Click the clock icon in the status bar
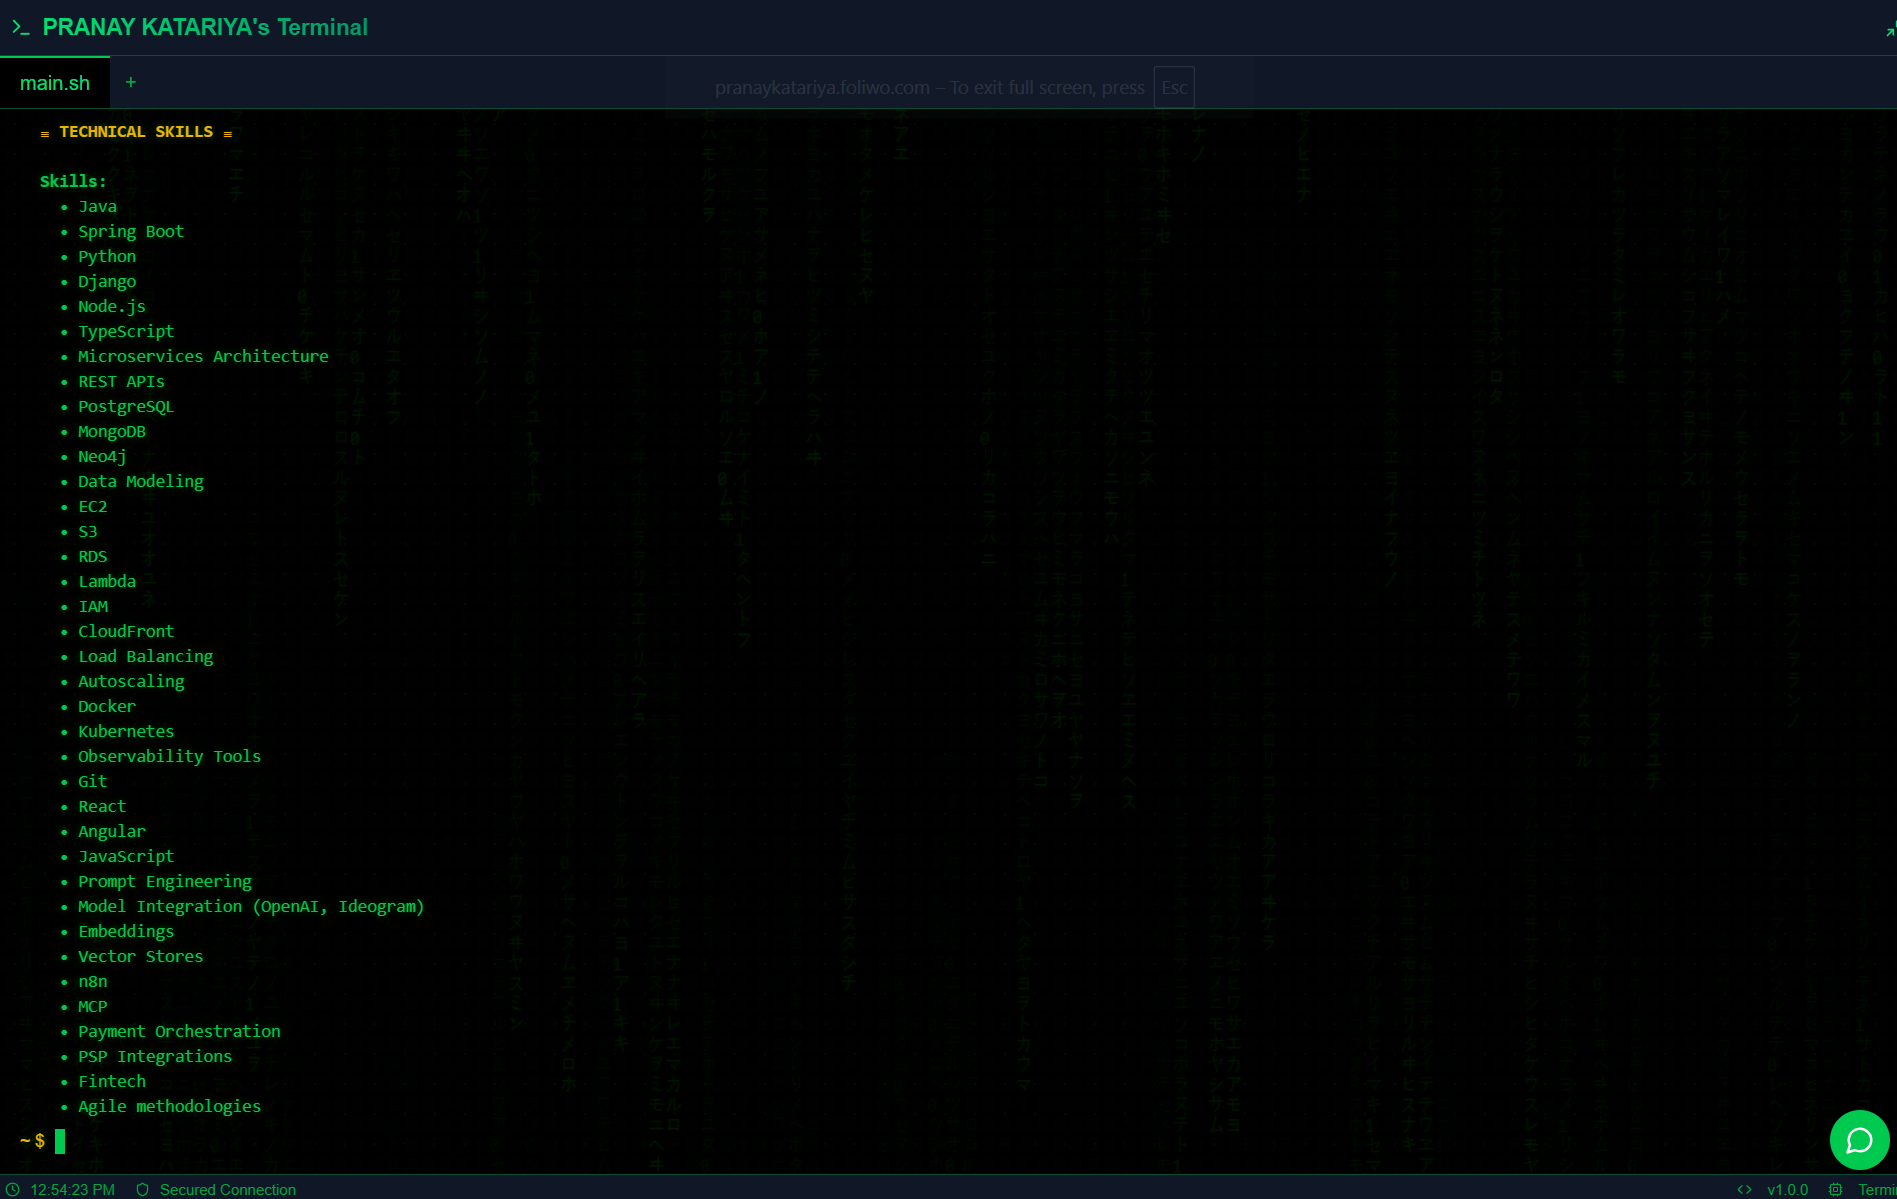The image size is (1897, 1199). (x=13, y=1189)
